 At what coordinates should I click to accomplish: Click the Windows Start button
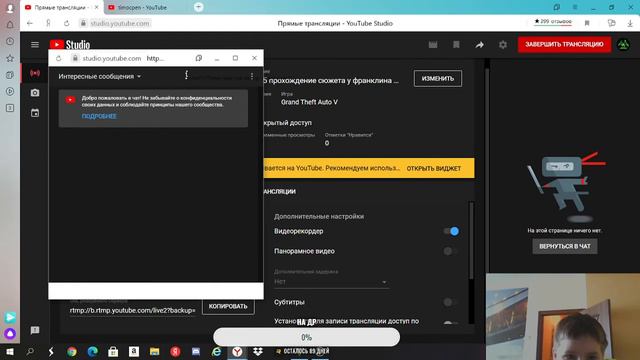coord(10,351)
